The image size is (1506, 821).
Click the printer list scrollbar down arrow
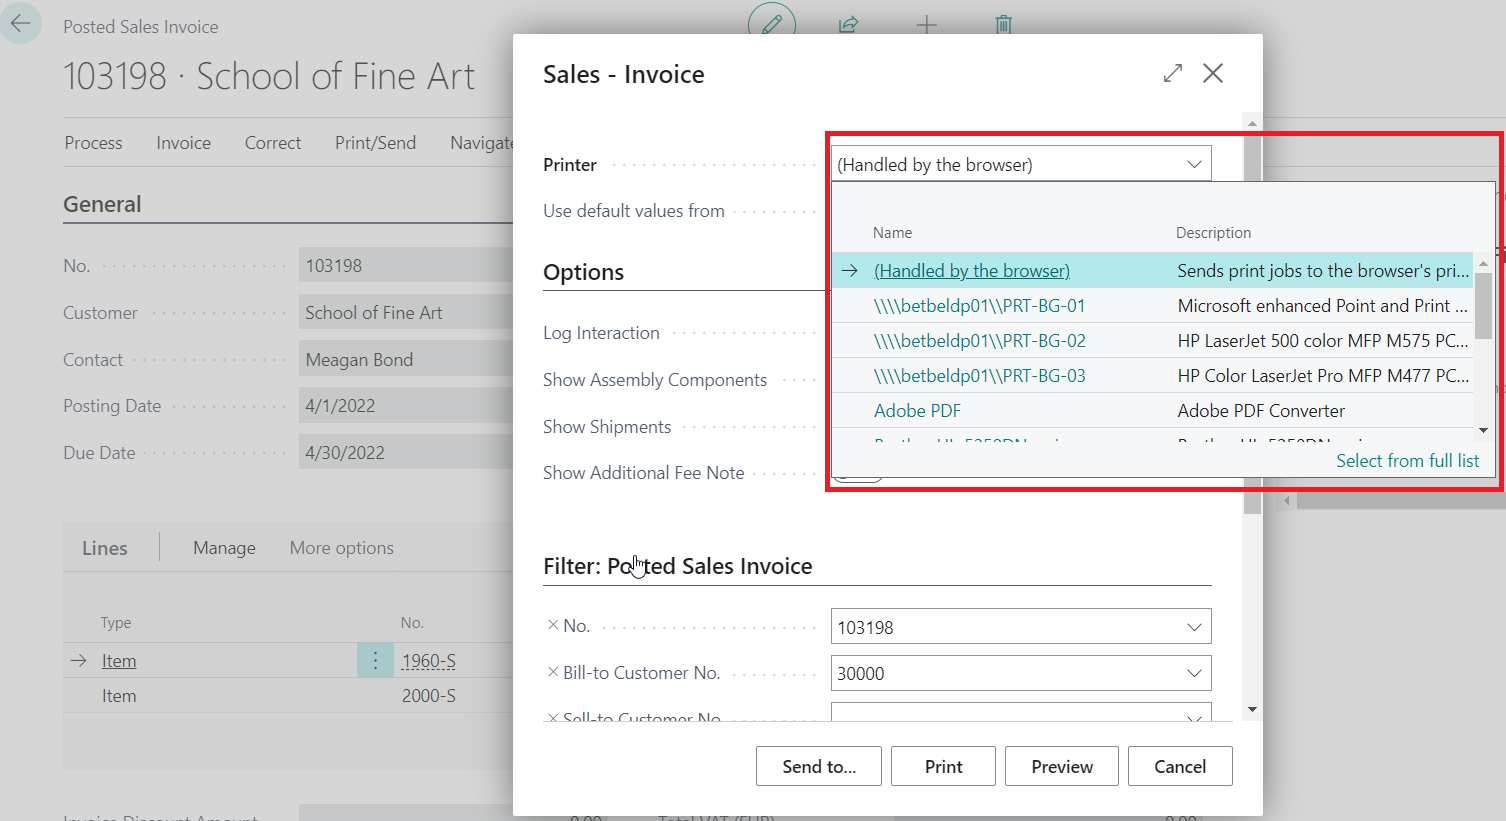1483,430
